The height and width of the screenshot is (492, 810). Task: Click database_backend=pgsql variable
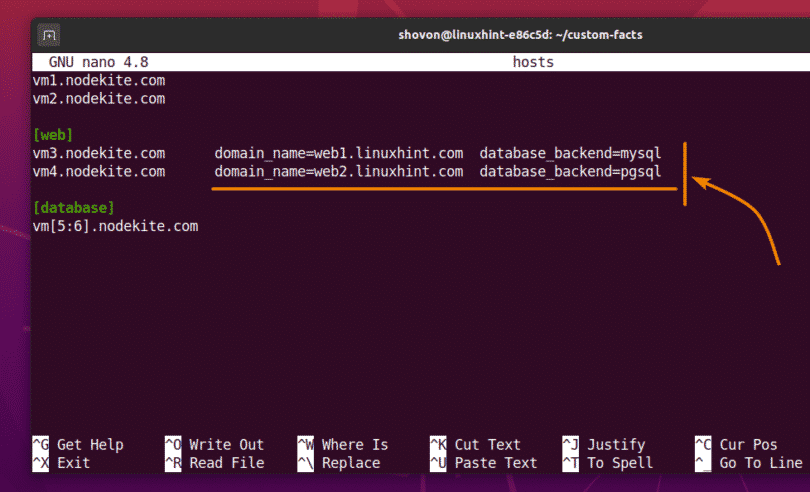click(x=570, y=172)
